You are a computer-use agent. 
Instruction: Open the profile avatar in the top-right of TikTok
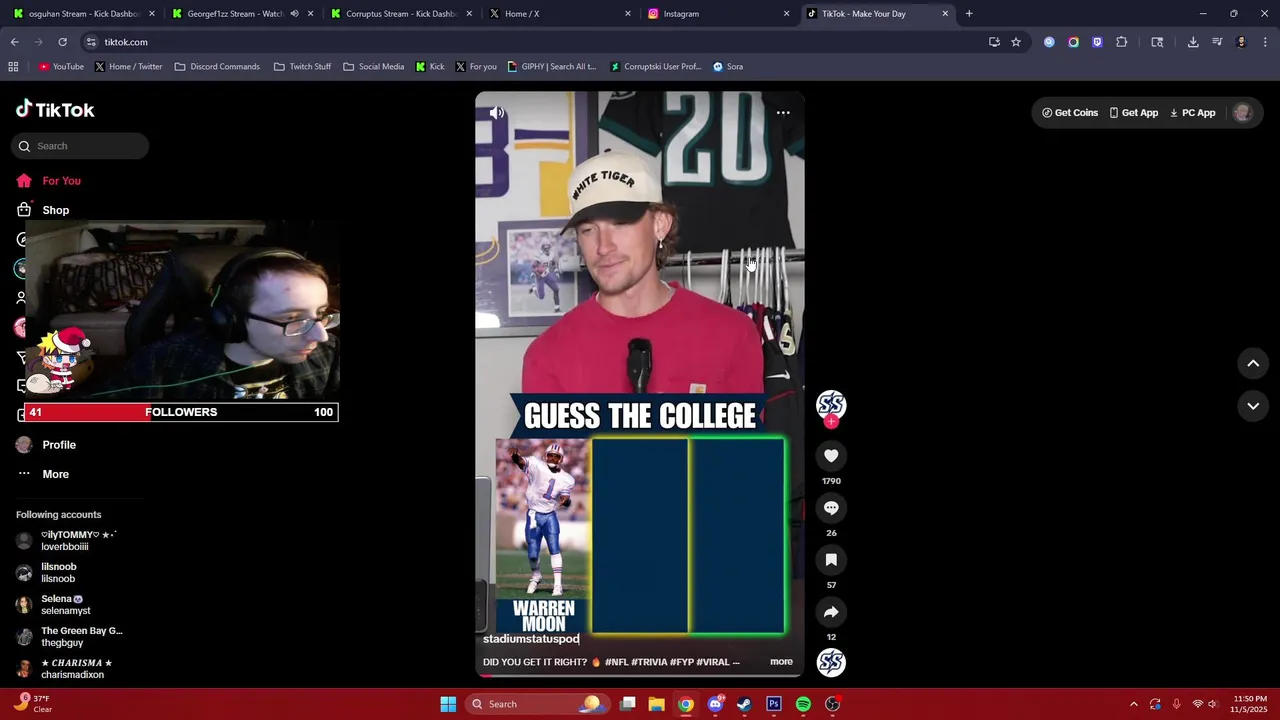point(1243,113)
